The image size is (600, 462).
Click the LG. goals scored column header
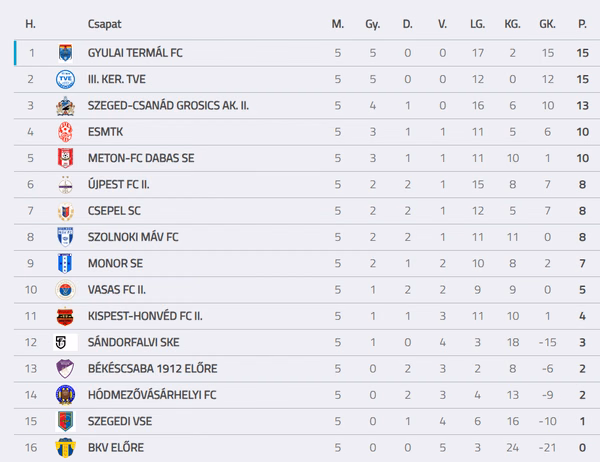478,24
